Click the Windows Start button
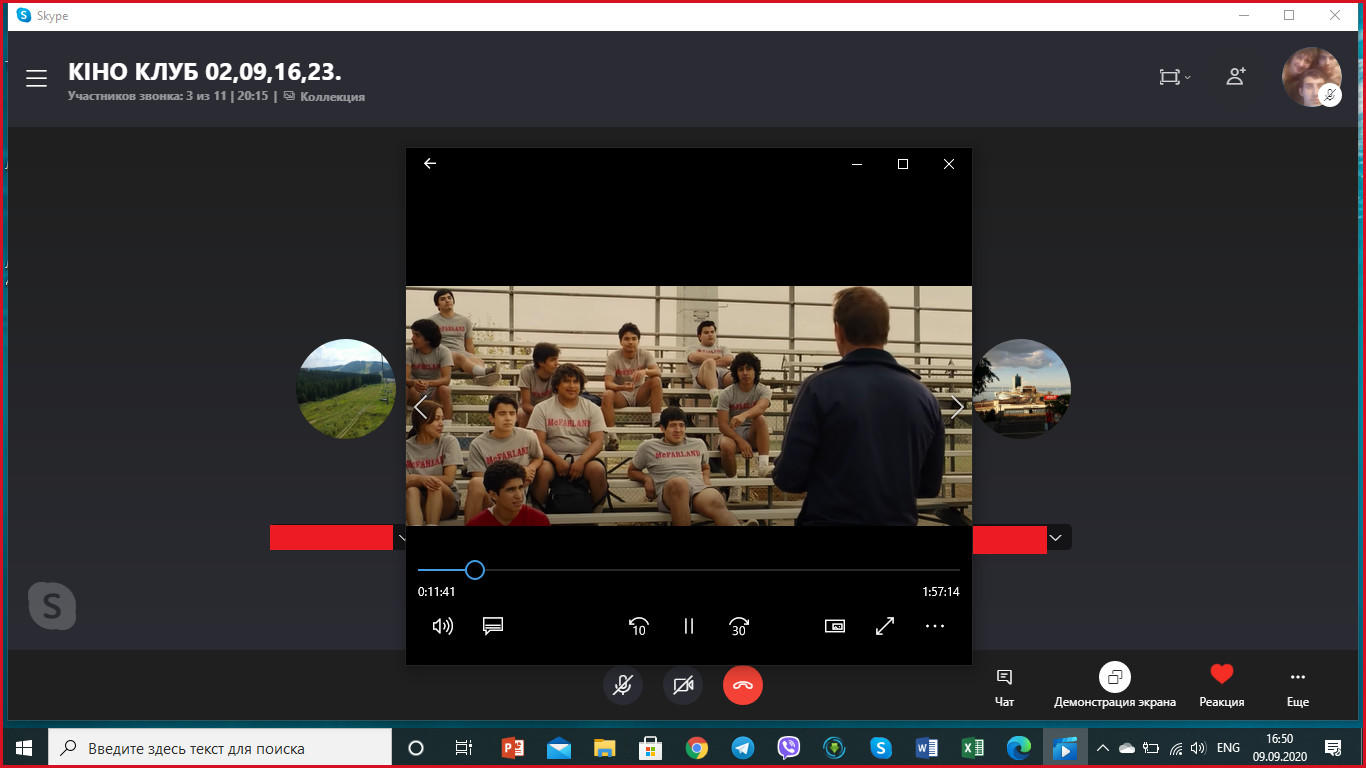Viewport: 1366px width, 768px height. 24,747
